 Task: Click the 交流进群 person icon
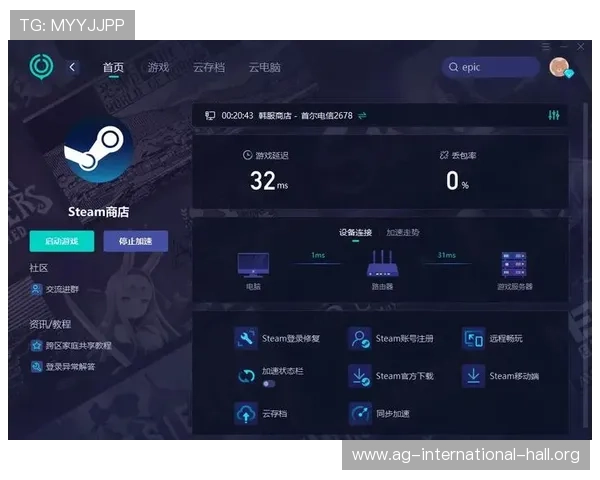[36, 289]
